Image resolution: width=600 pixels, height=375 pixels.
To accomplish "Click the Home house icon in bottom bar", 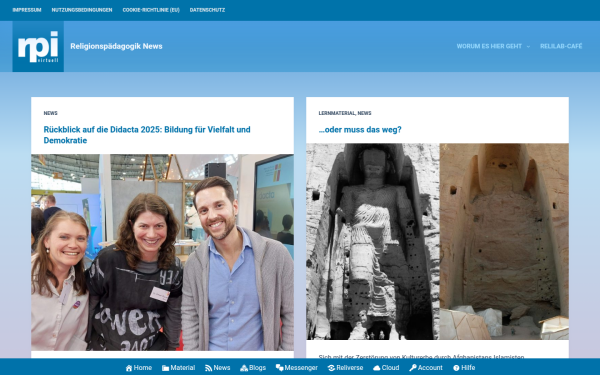I will click(129, 368).
